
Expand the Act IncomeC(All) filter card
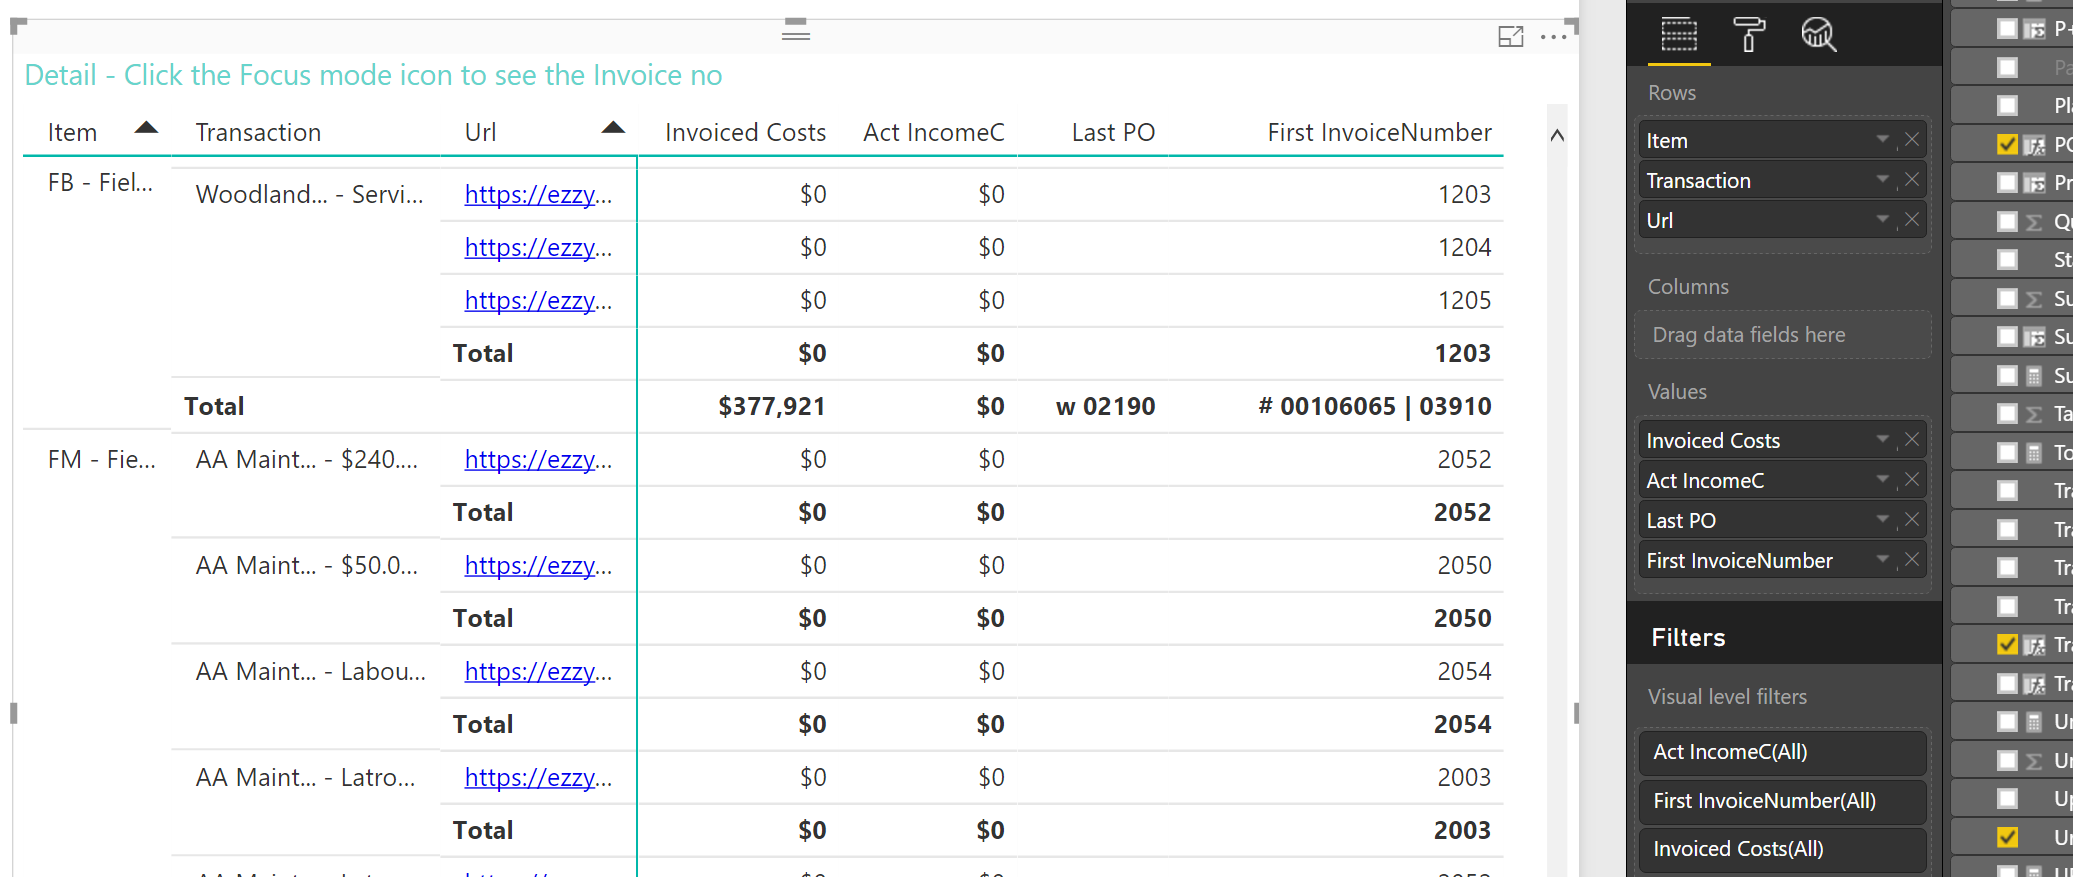click(x=1782, y=752)
